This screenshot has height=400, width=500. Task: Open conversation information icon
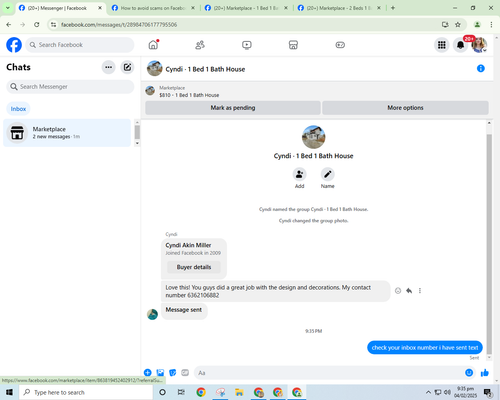click(x=481, y=69)
